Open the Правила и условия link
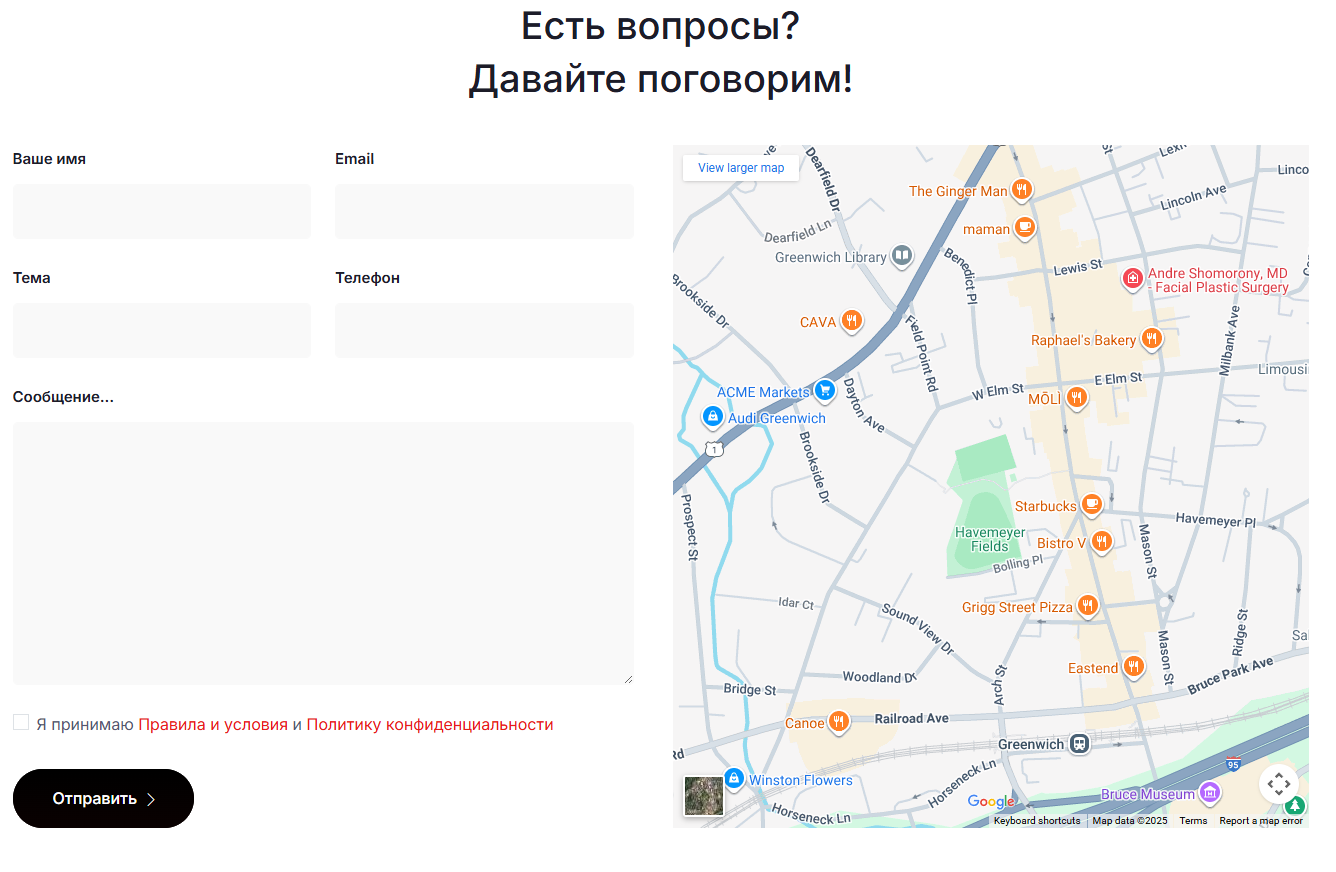This screenshot has height=872, width=1336. click(212, 725)
